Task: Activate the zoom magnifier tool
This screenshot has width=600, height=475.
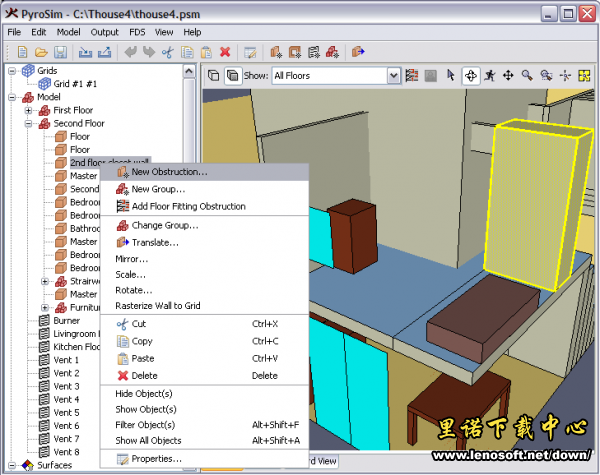Action: click(x=527, y=75)
